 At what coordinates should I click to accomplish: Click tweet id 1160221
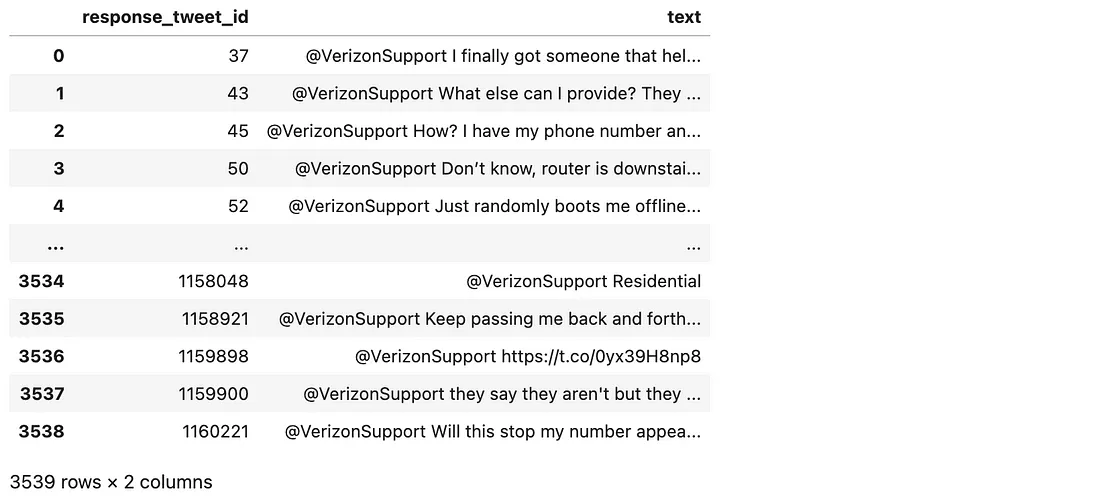pyautogui.click(x=215, y=431)
